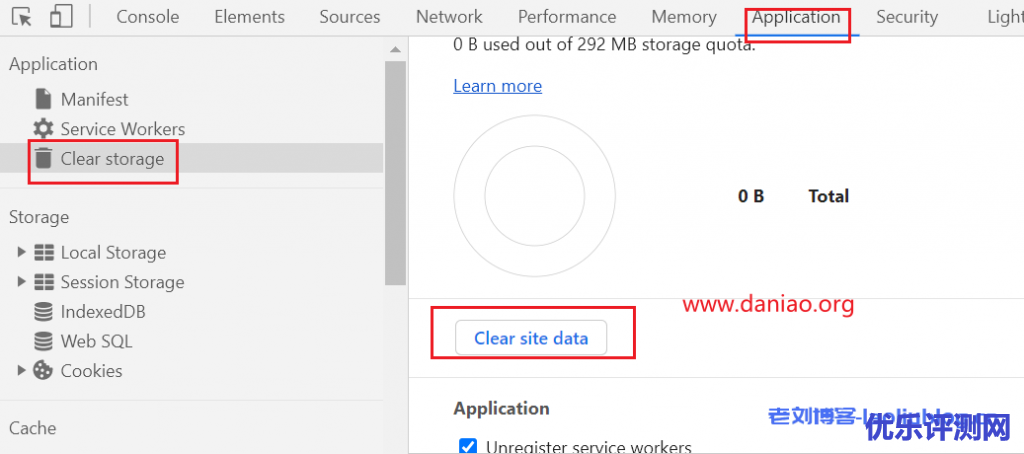
Task: Click the Clear storage trash icon
Action: (43, 158)
